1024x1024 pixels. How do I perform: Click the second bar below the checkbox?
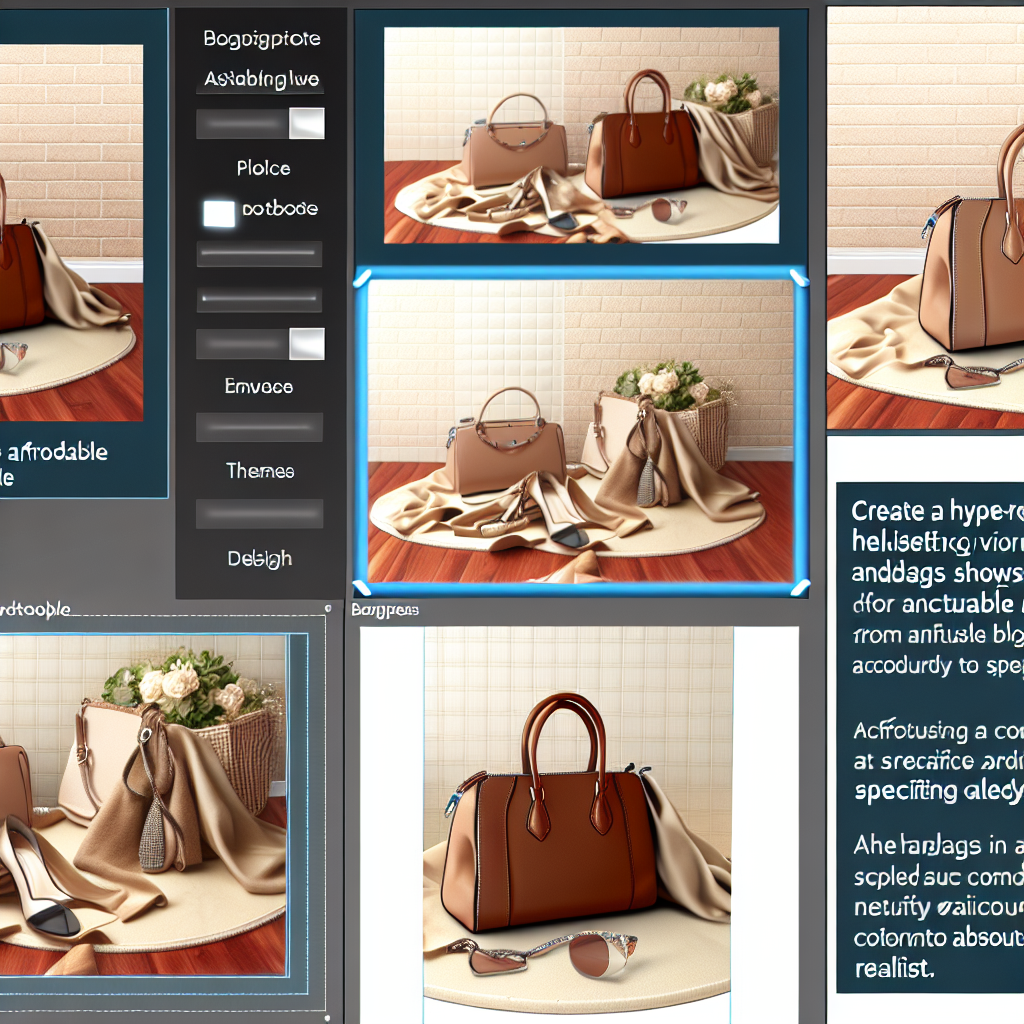259,299
